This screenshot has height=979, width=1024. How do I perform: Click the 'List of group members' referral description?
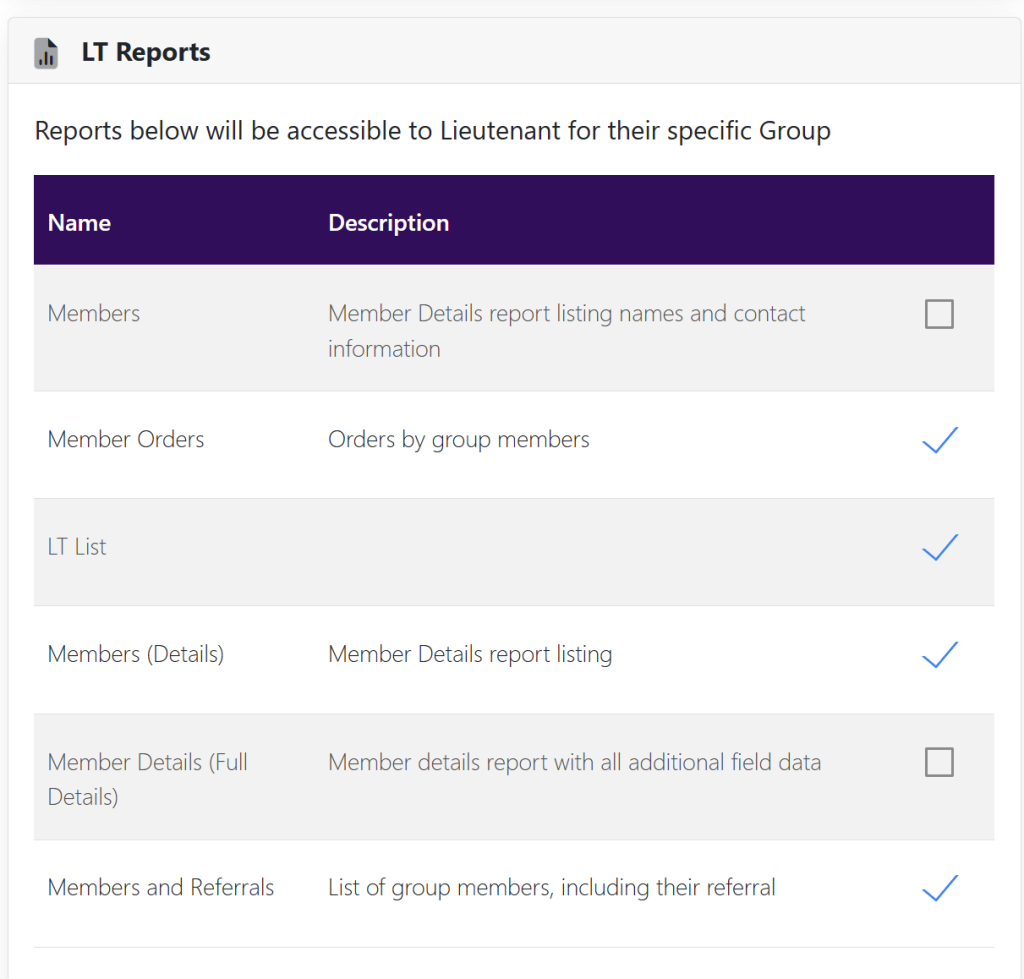pos(552,888)
